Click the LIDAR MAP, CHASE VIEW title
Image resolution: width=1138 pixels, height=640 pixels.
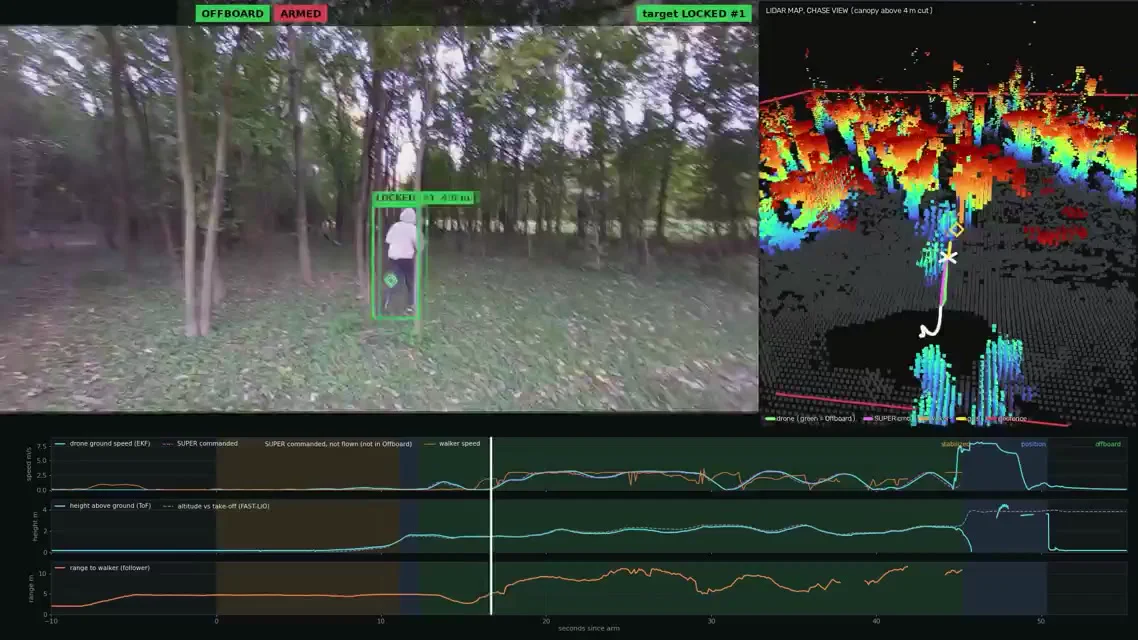tap(849, 11)
